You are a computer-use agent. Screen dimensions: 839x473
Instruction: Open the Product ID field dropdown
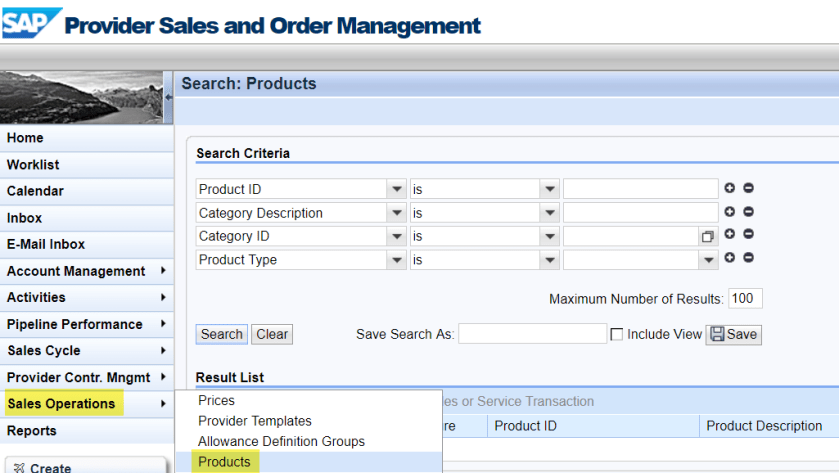[x=396, y=189]
